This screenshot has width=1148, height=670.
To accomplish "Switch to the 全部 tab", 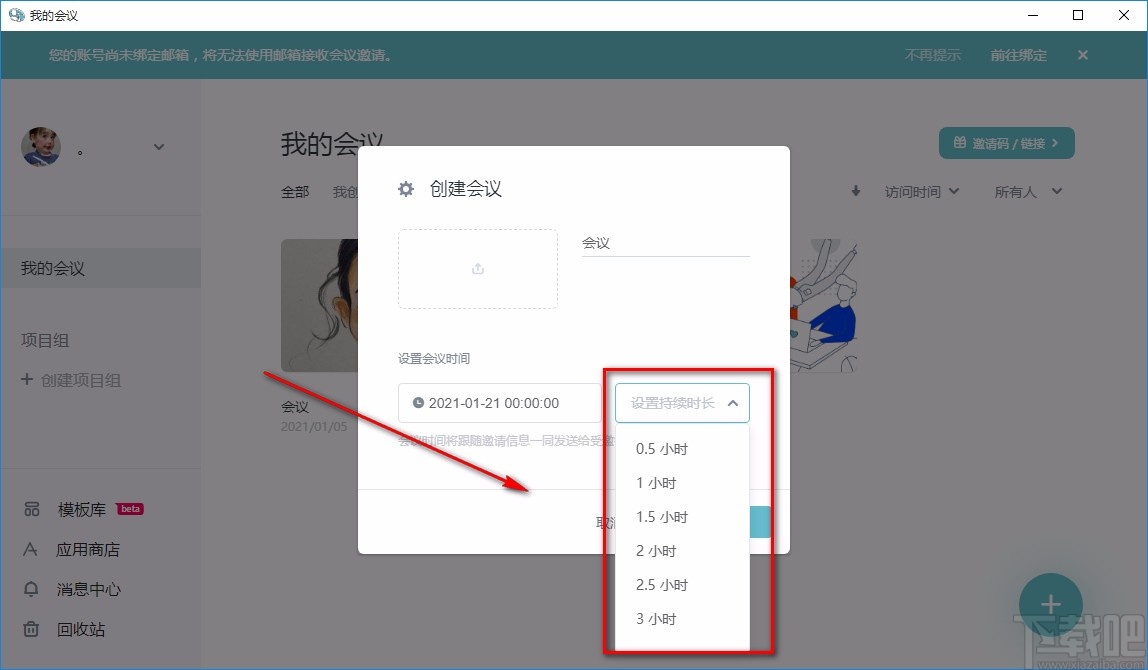I will coord(295,191).
